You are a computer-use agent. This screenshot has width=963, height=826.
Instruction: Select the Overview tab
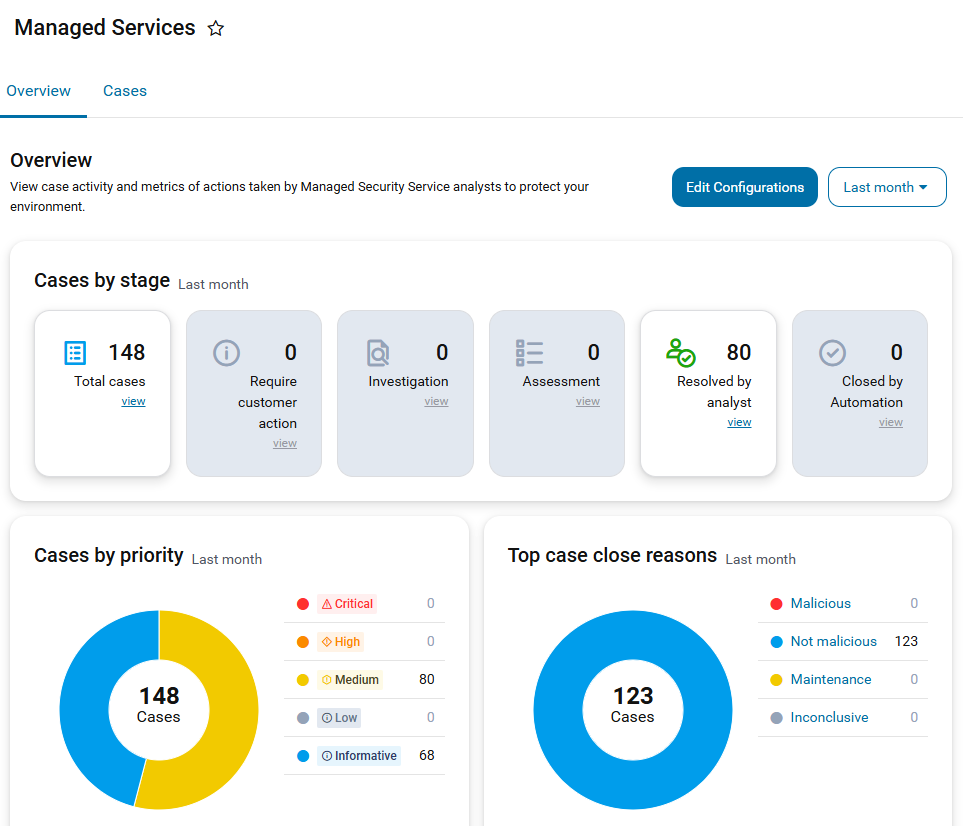(x=39, y=91)
